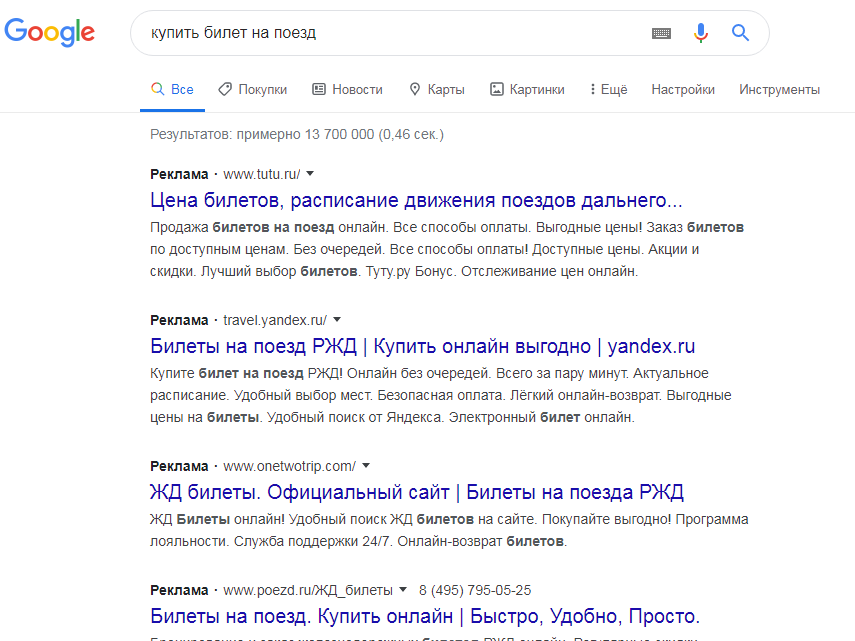855x641 pixels.
Task: Click the map pin icon beside Карты
Action: click(415, 89)
